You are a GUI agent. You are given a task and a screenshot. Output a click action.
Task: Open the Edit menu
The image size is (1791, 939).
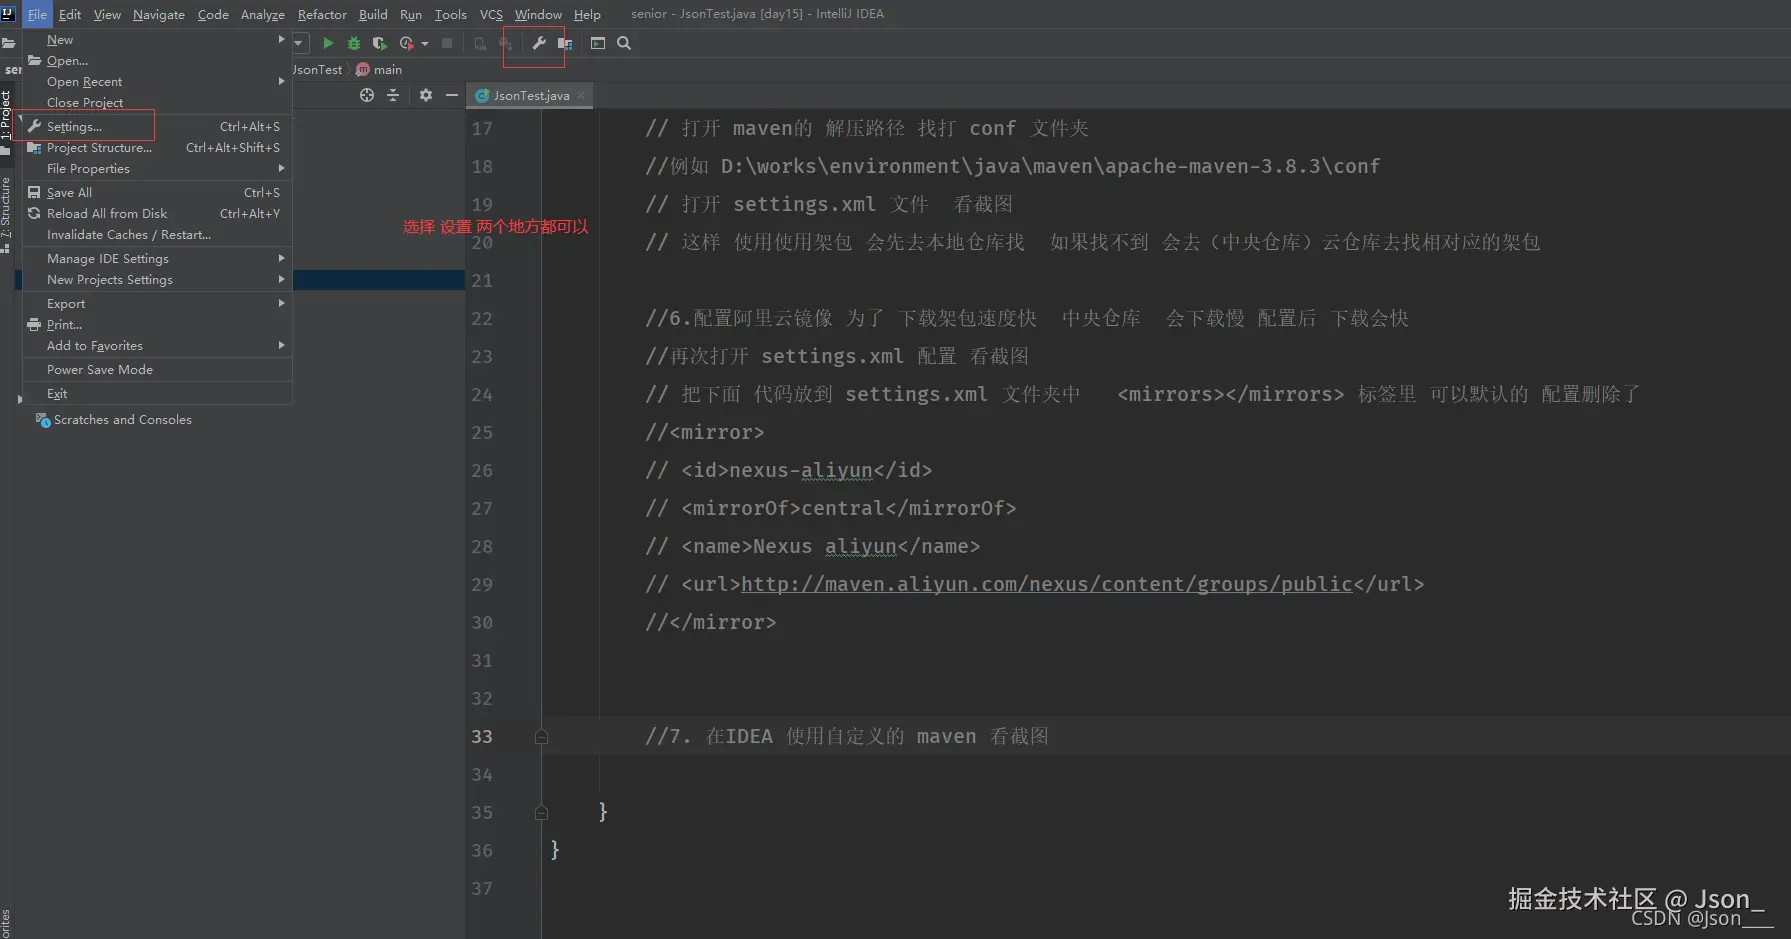click(x=70, y=14)
